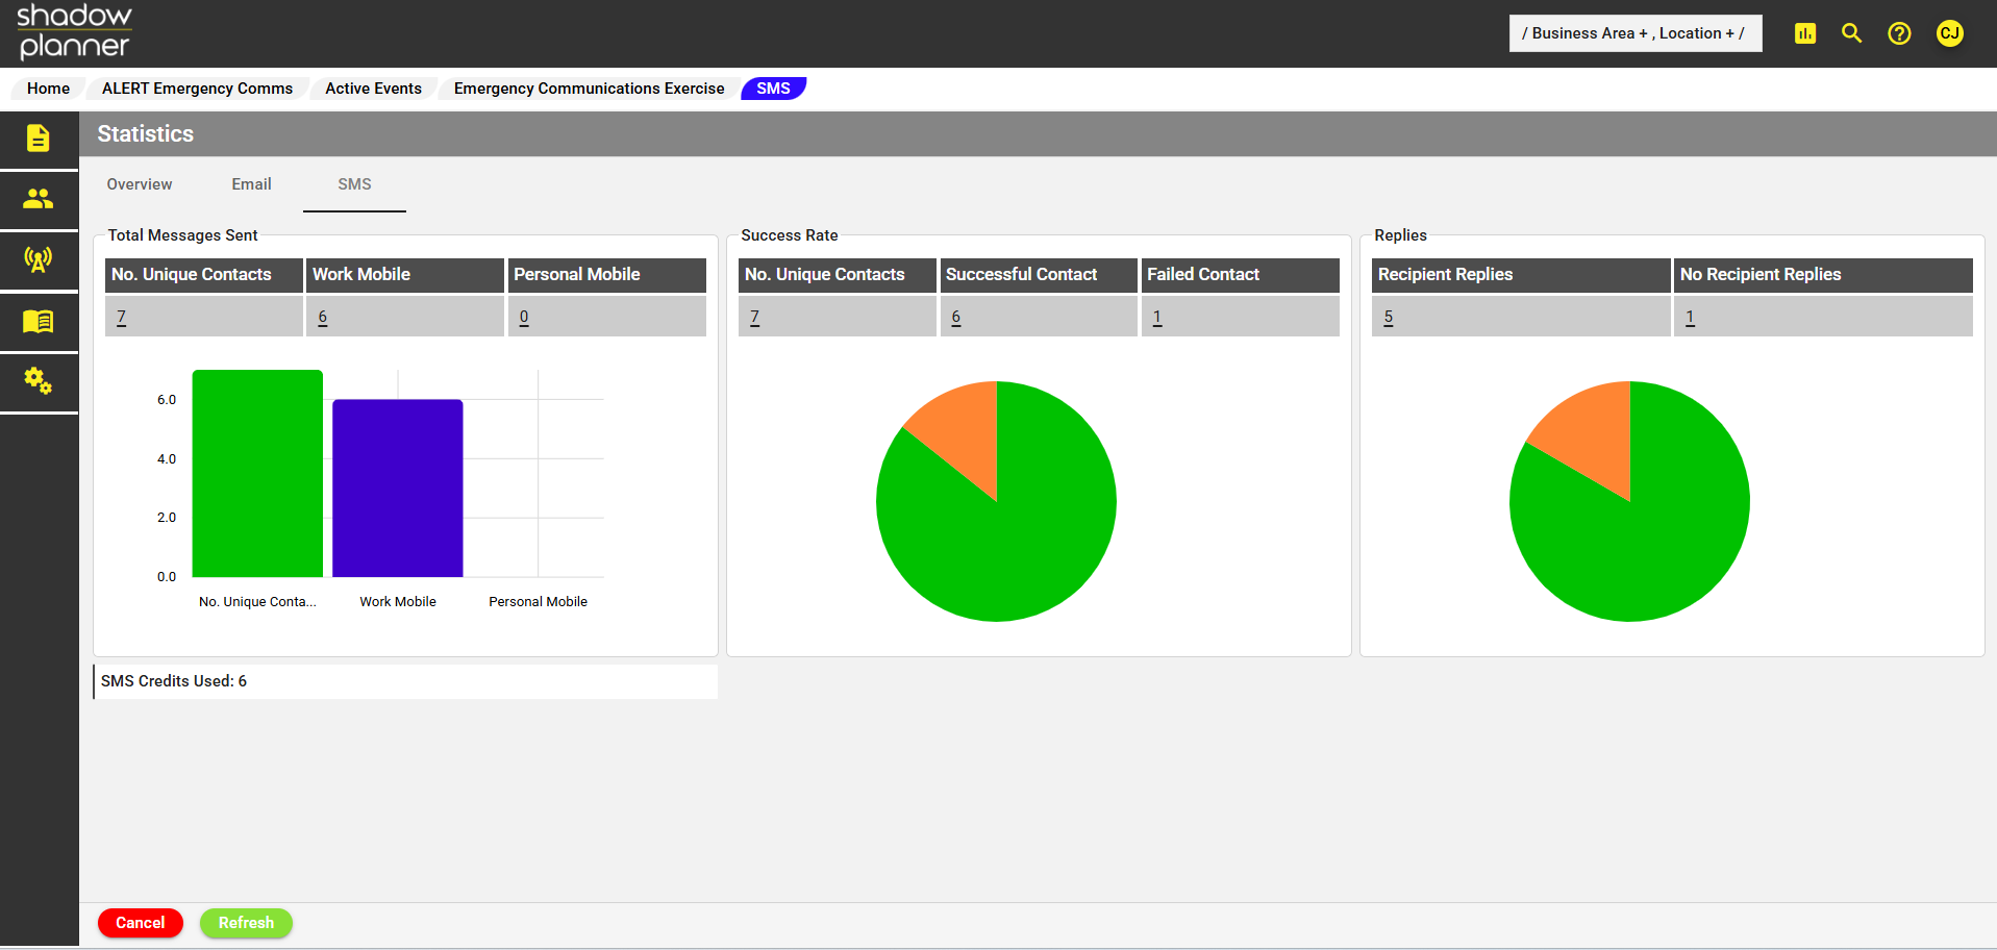Click the Refresh button
Viewport: 1997px width, 950px height.
246,922
